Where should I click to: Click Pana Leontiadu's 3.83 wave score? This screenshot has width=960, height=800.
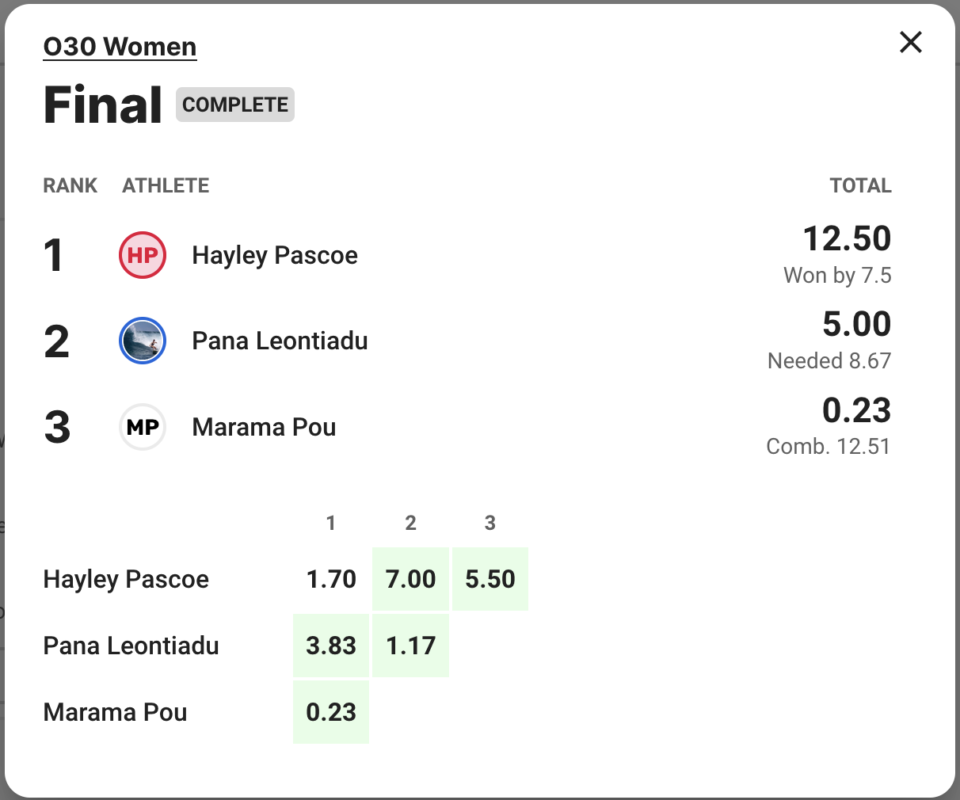click(x=331, y=646)
